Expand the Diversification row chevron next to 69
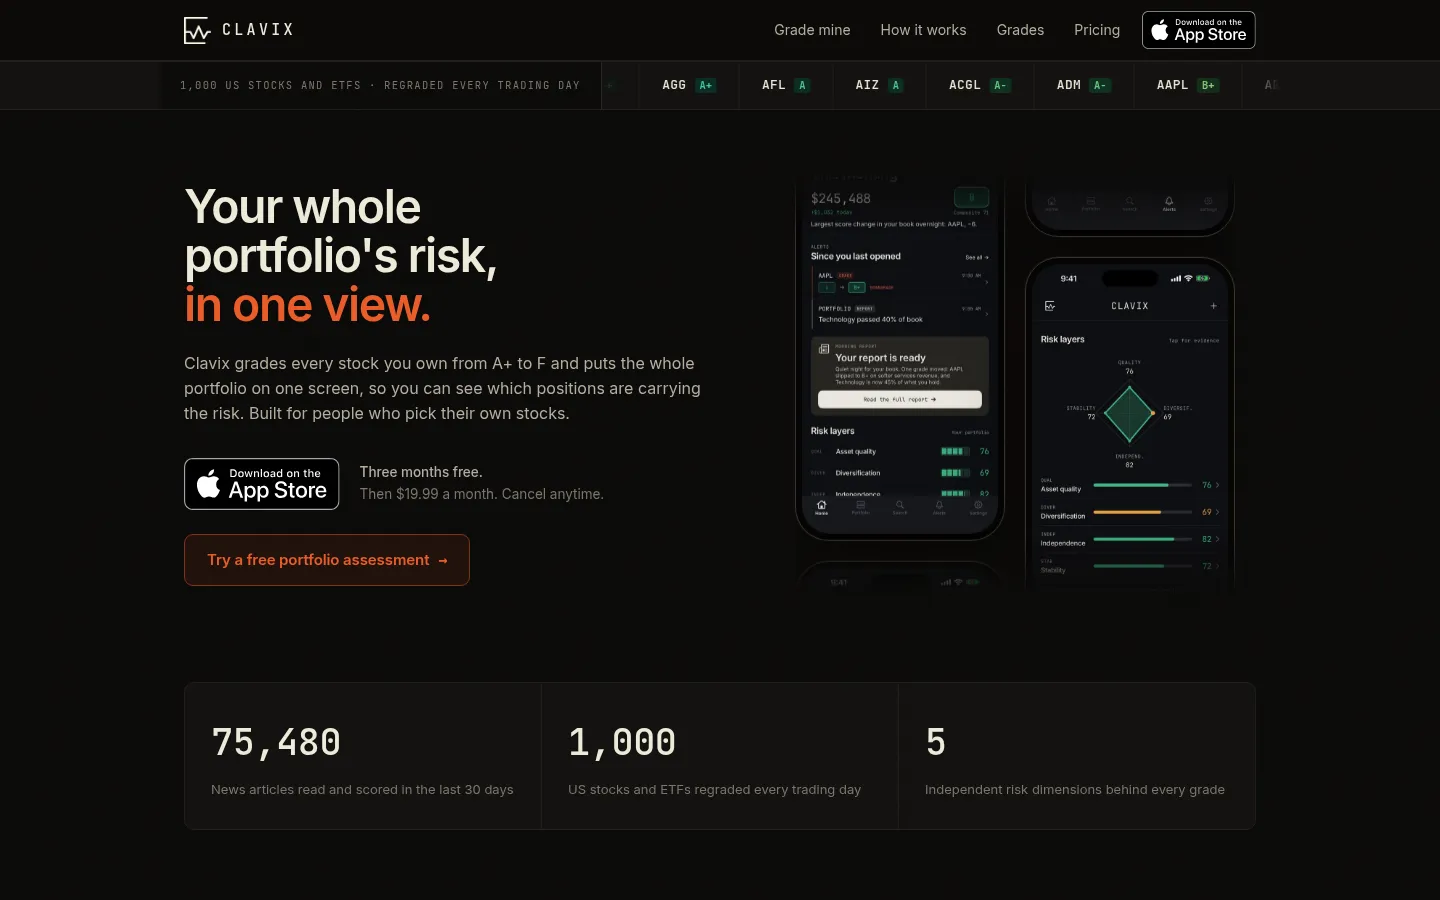The image size is (1440, 900). coord(1217,512)
